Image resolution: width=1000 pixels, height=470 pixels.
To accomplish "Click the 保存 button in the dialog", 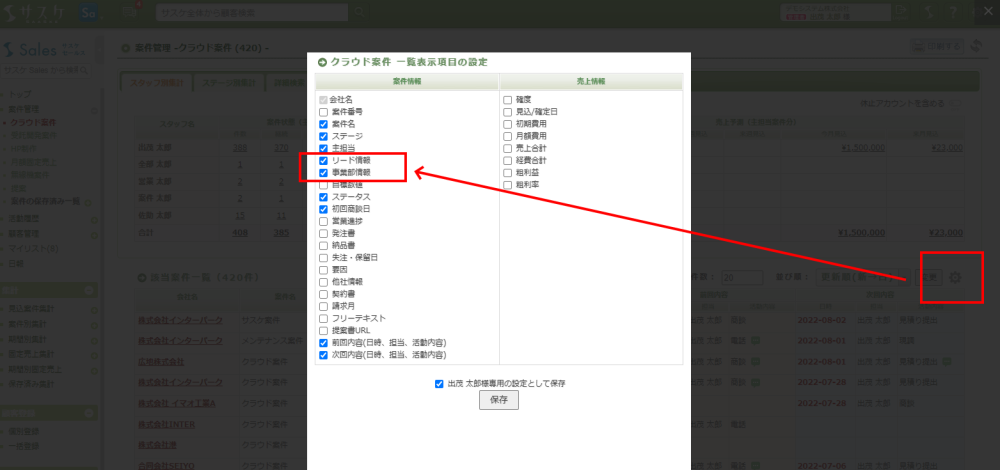I will tap(498, 400).
